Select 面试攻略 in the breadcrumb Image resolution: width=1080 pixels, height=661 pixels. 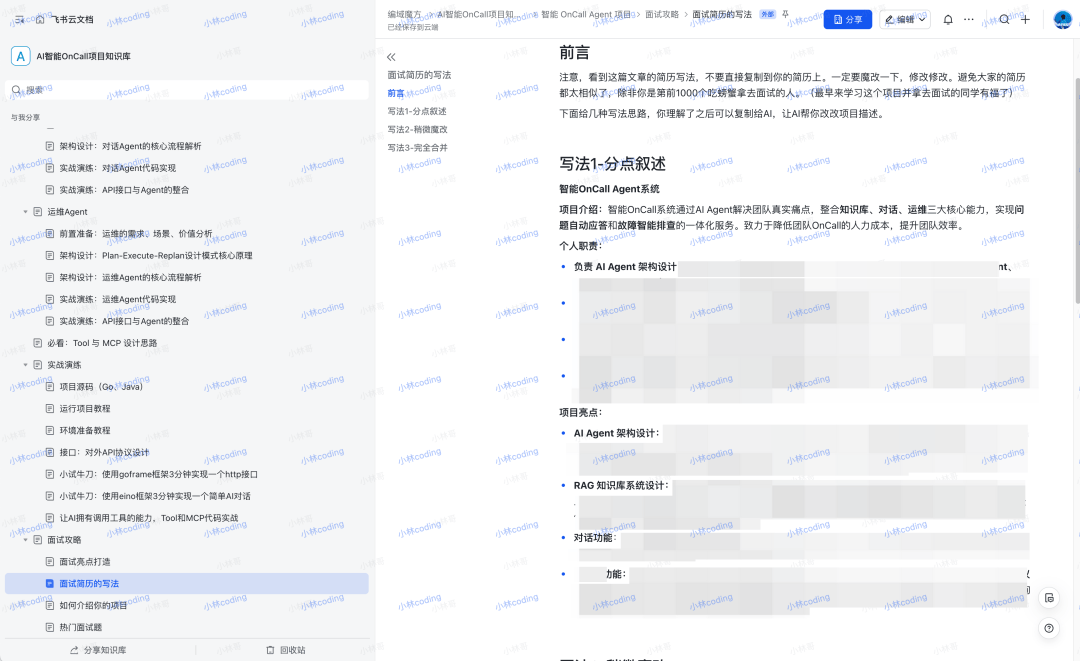point(661,15)
